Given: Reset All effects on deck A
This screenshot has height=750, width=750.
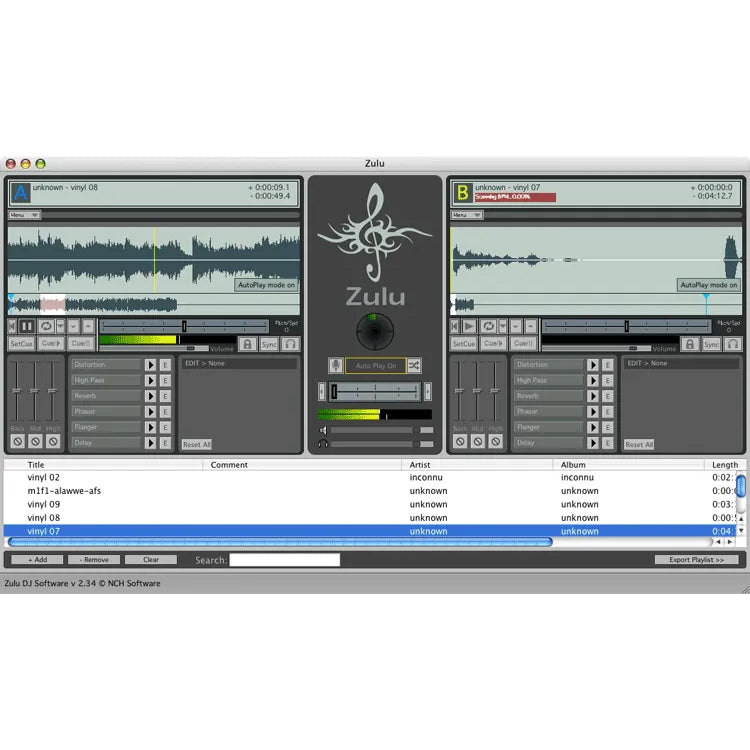Looking at the screenshot, I should (197, 444).
